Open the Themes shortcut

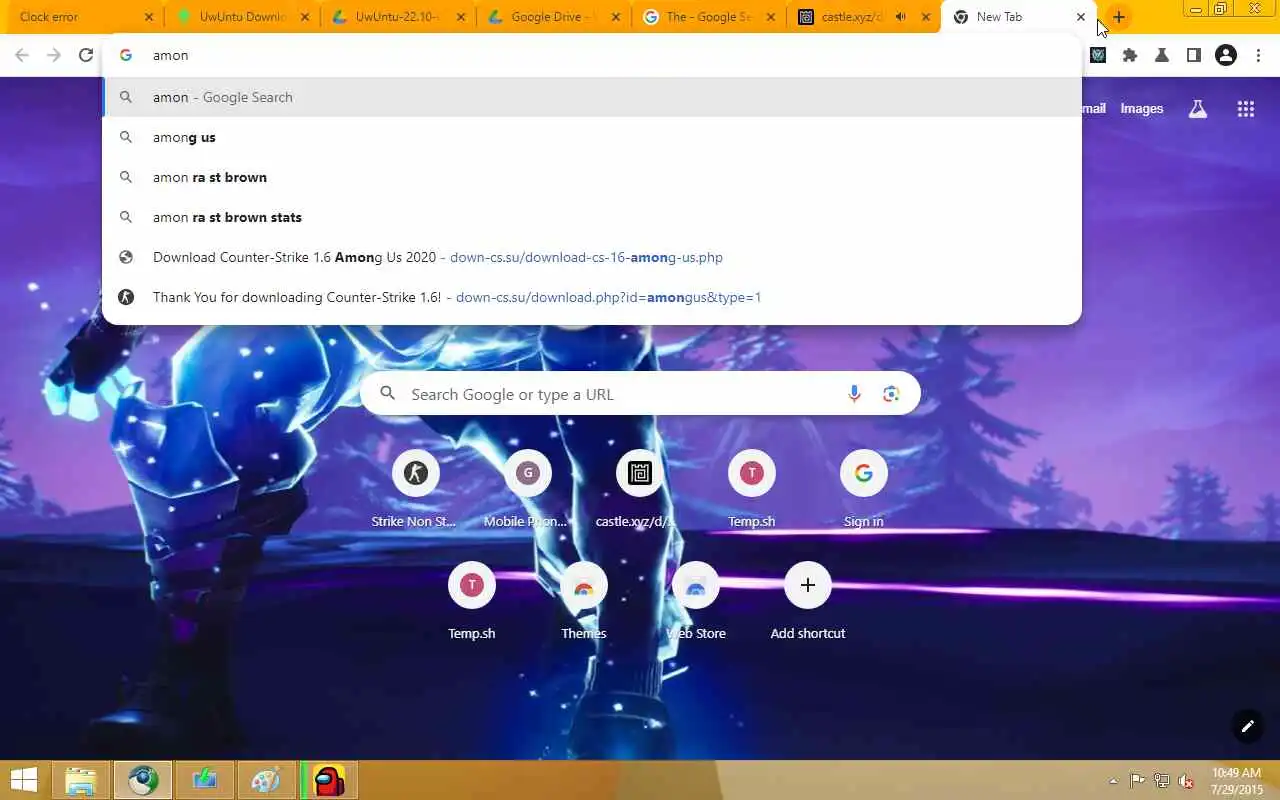coord(583,602)
